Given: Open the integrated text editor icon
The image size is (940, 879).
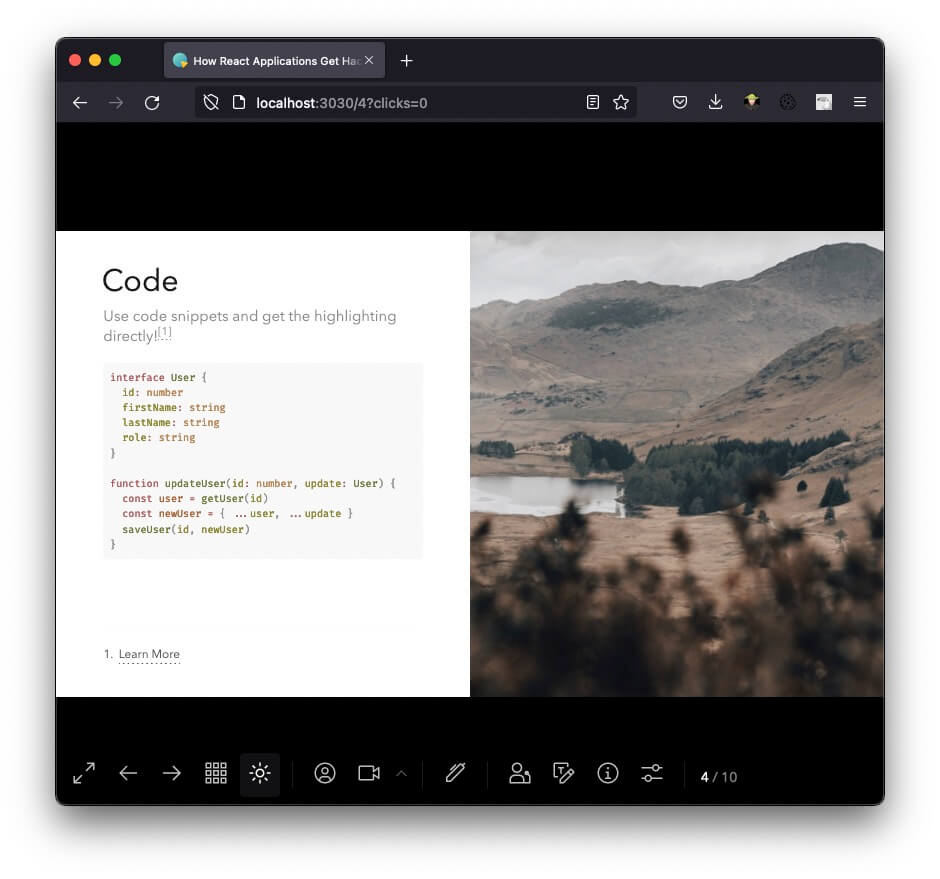Looking at the screenshot, I should tap(563, 773).
